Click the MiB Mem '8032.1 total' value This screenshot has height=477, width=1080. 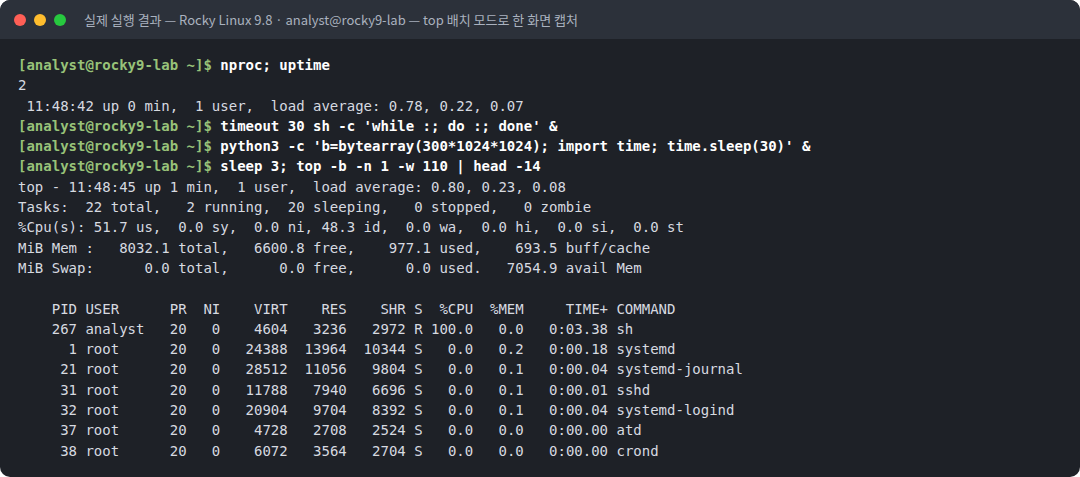pos(174,248)
